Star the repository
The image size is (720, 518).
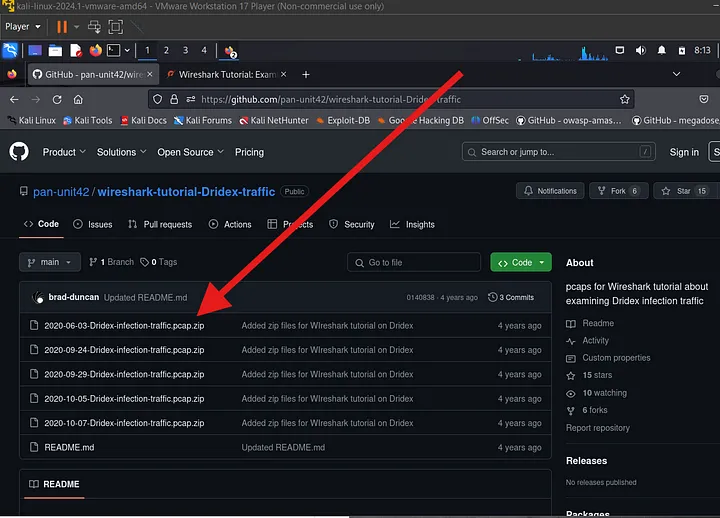click(x=684, y=191)
